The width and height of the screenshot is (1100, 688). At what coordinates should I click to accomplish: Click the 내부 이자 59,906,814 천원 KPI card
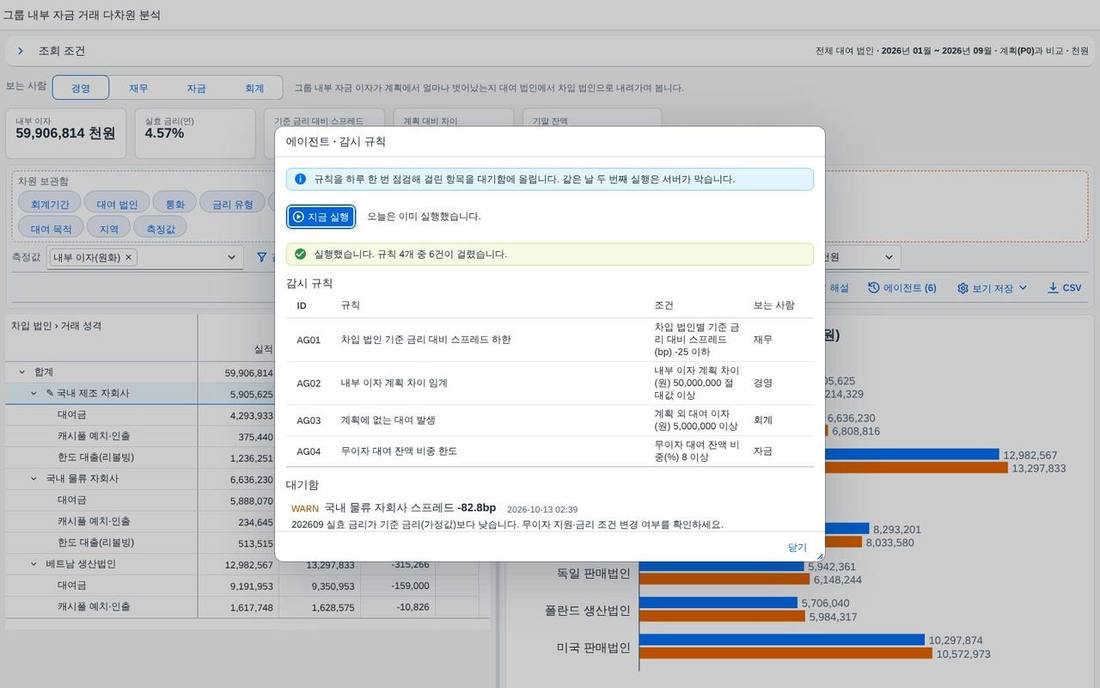coord(66,133)
